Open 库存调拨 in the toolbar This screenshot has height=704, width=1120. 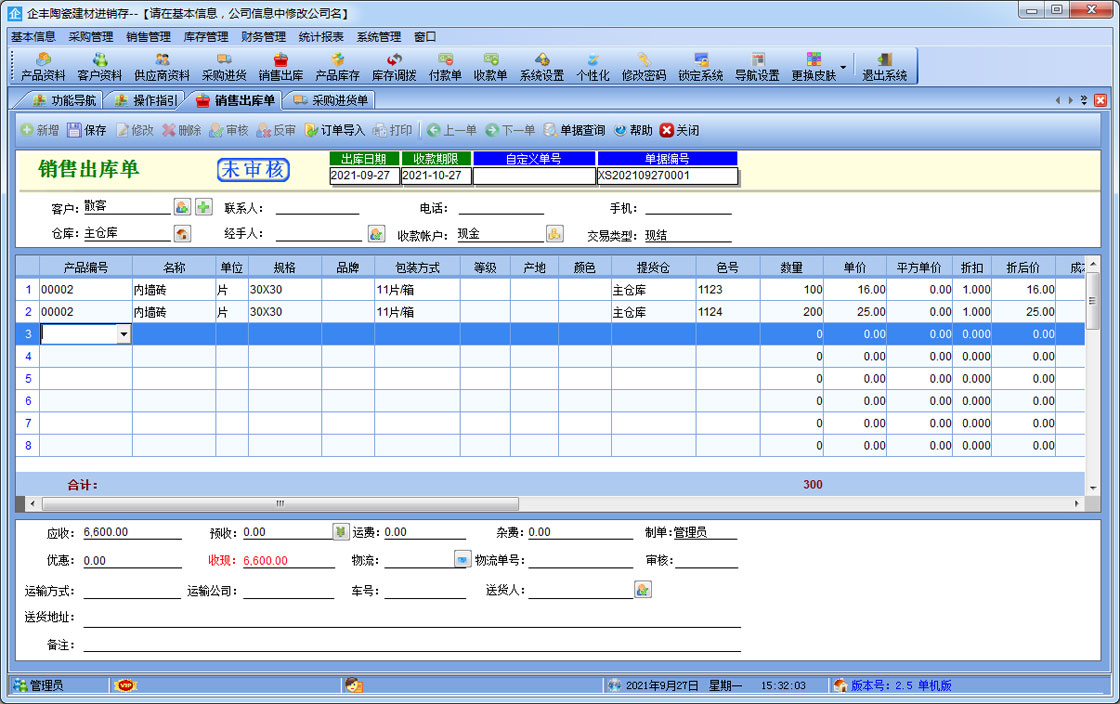click(x=394, y=67)
